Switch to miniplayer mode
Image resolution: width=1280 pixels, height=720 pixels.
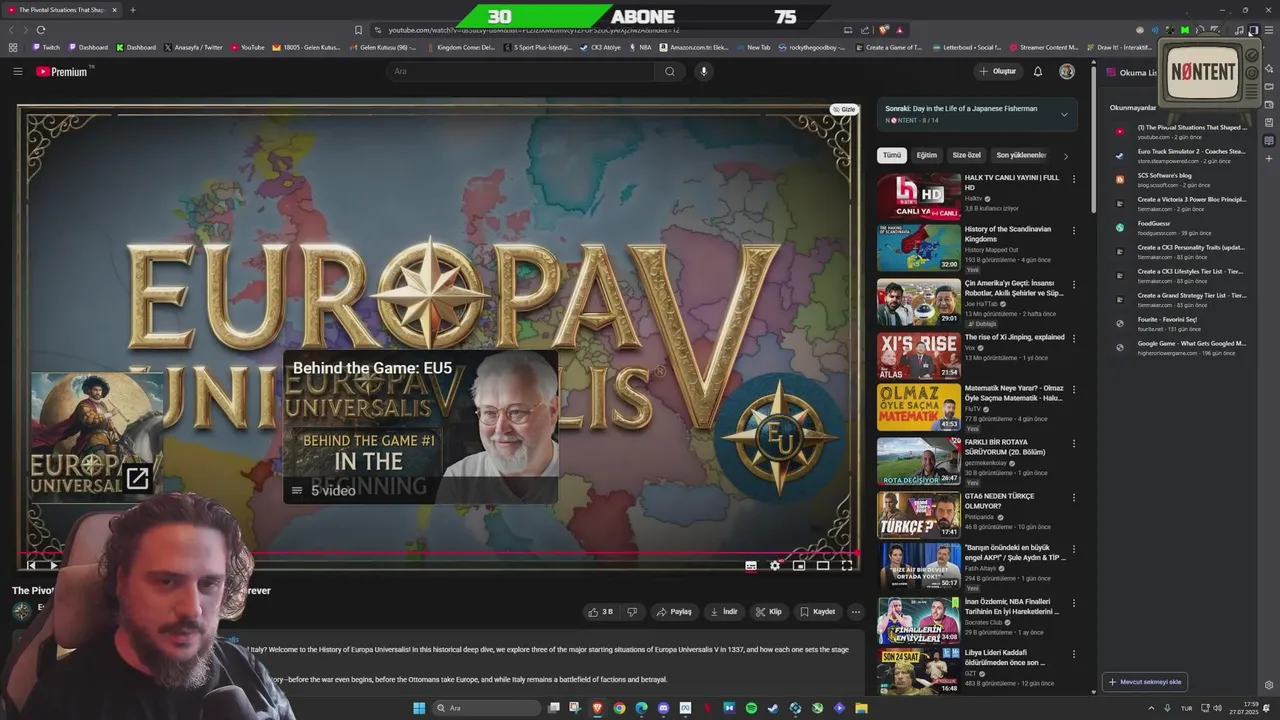(x=799, y=566)
